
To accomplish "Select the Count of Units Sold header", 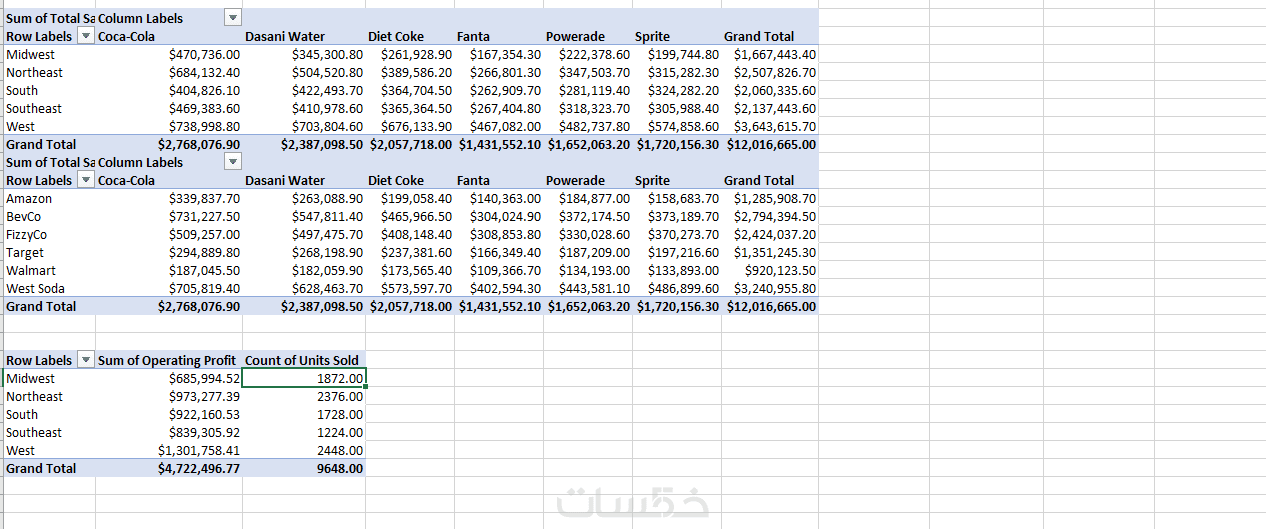I will tap(302, 360).
